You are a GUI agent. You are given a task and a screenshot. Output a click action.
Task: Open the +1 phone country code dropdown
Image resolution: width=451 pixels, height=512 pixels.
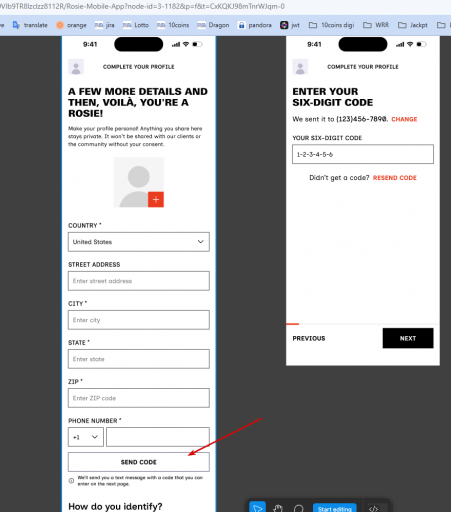click(86, 437)
